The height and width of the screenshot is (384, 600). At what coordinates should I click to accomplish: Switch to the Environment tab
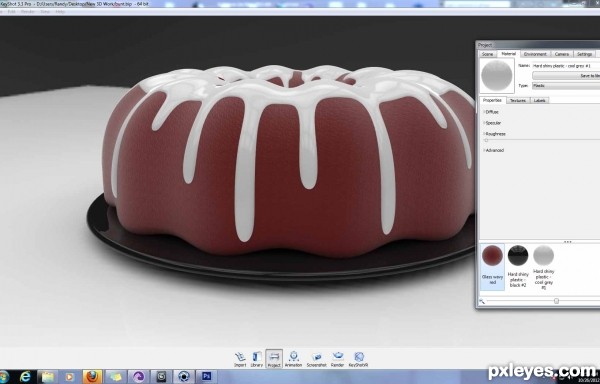click(x=535, y=54)
